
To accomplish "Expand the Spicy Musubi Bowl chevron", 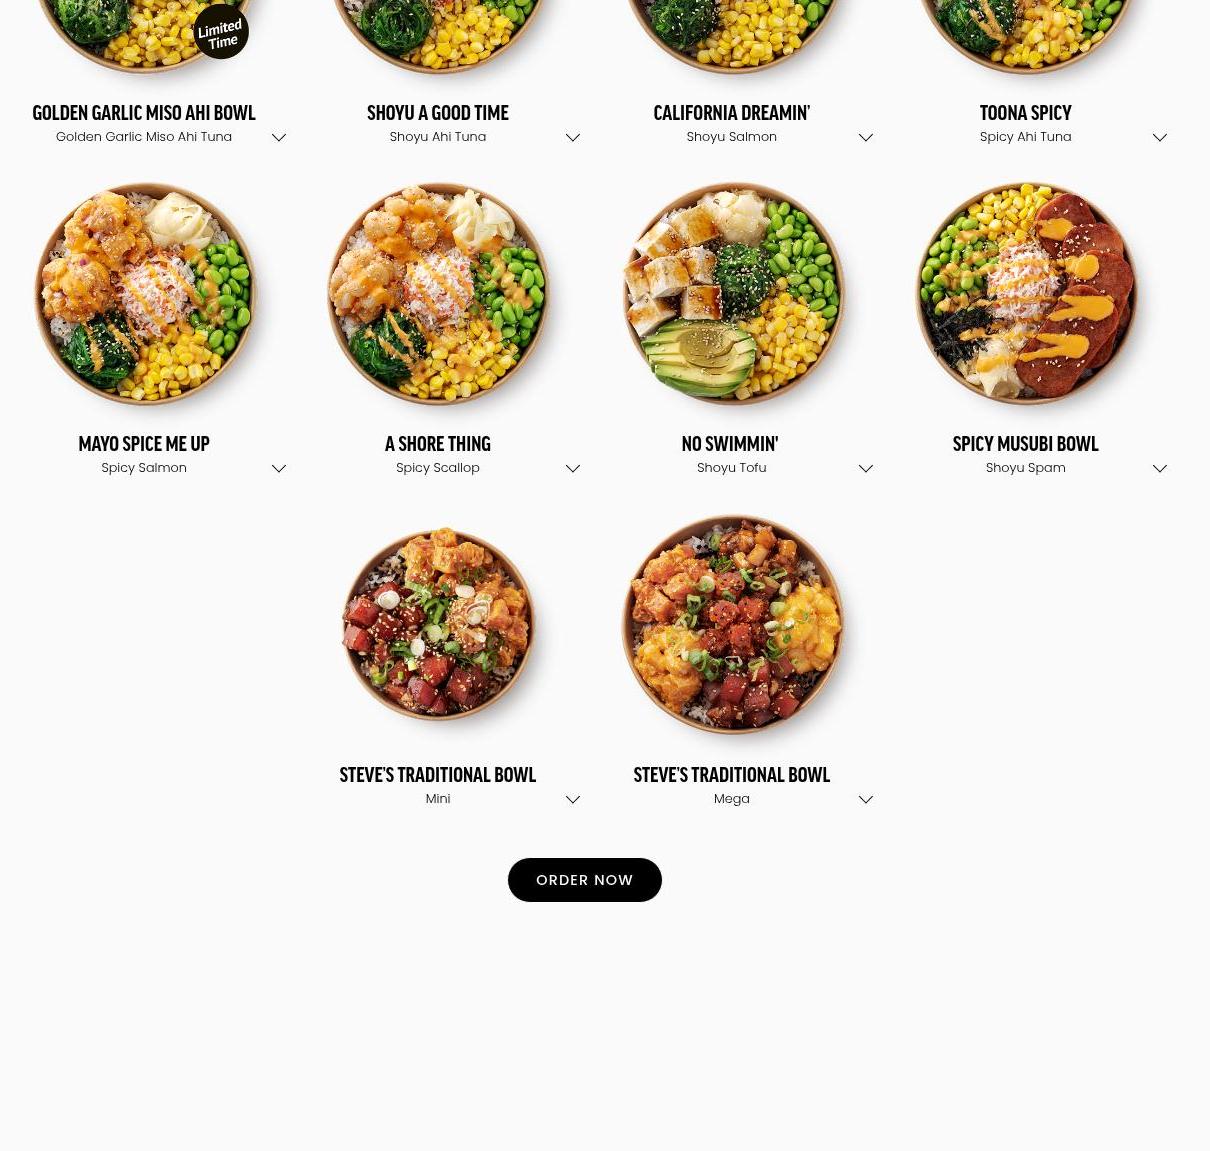I will pyautogui.click(x=1160, y=468).
